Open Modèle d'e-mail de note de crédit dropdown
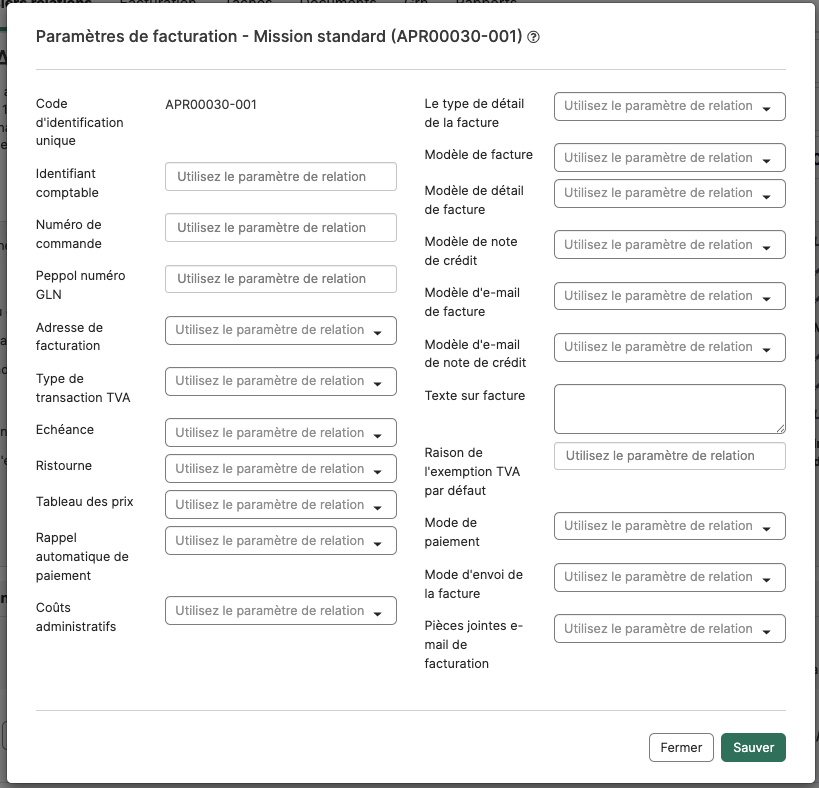The height and width of the screenshot is (788, 819). [670, 347]
